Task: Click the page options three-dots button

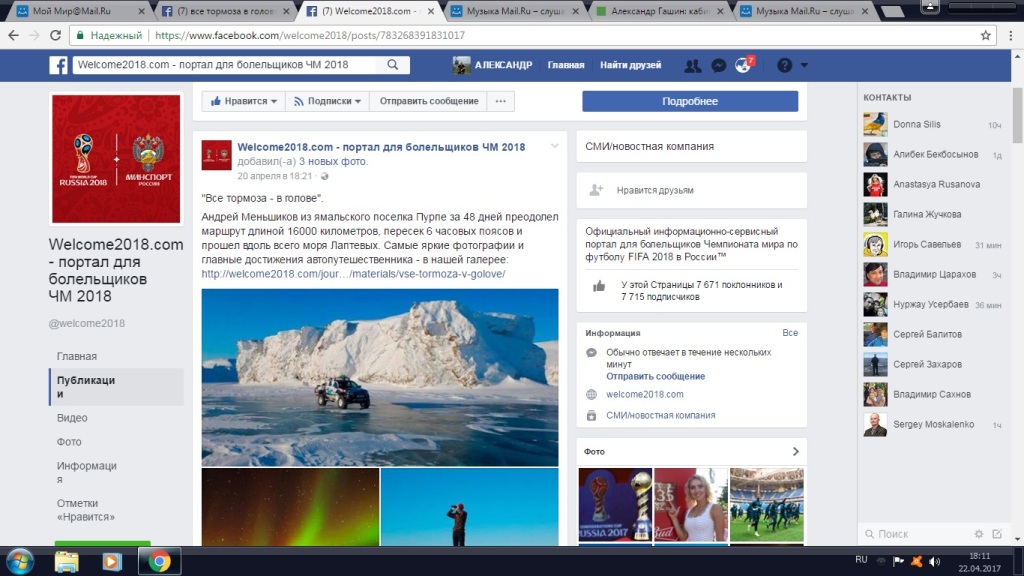Action: [x=501, y=101]
